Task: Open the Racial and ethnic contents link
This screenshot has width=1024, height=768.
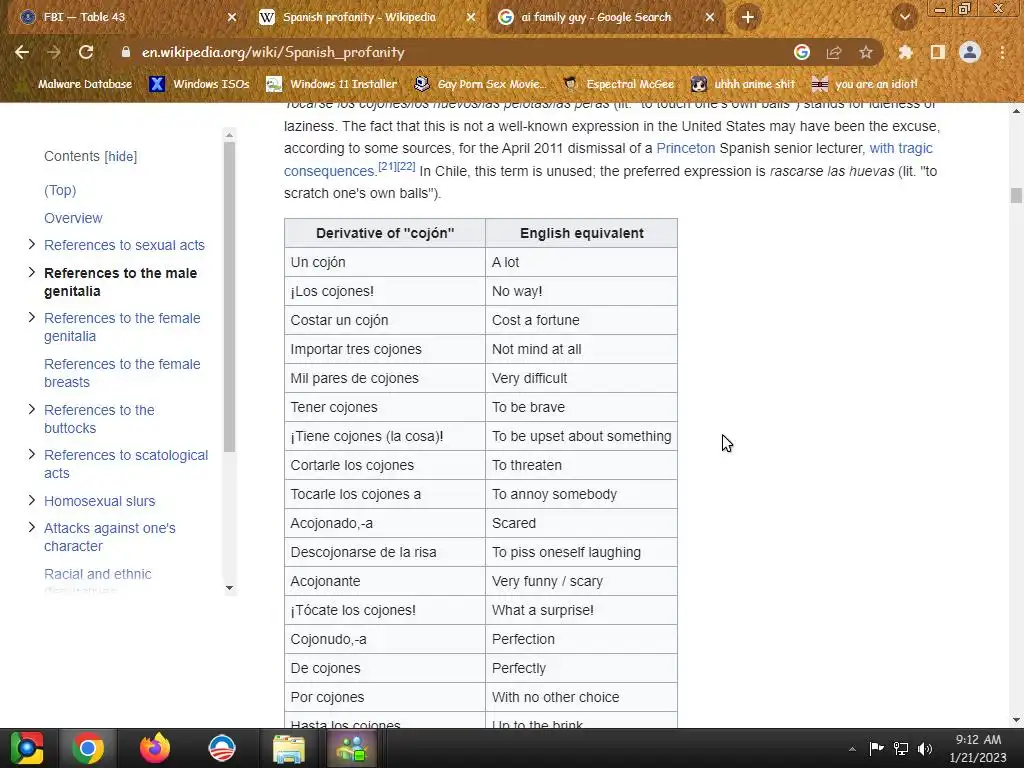Action: 97,574
